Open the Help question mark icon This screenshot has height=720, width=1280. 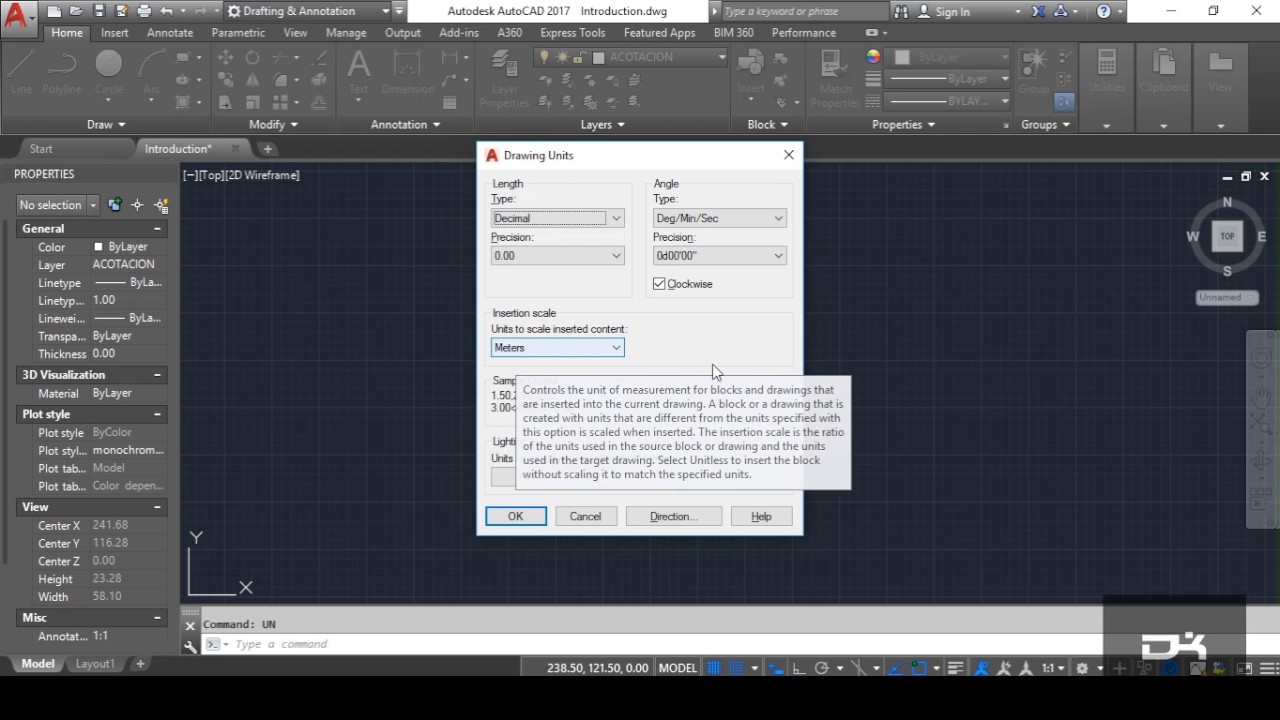(x=1103, y=12)
